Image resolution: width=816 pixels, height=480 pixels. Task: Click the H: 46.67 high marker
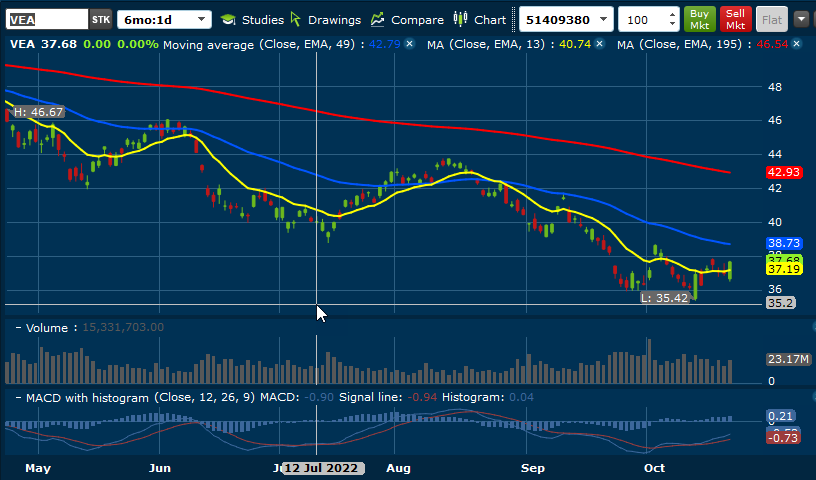point(38,112)
